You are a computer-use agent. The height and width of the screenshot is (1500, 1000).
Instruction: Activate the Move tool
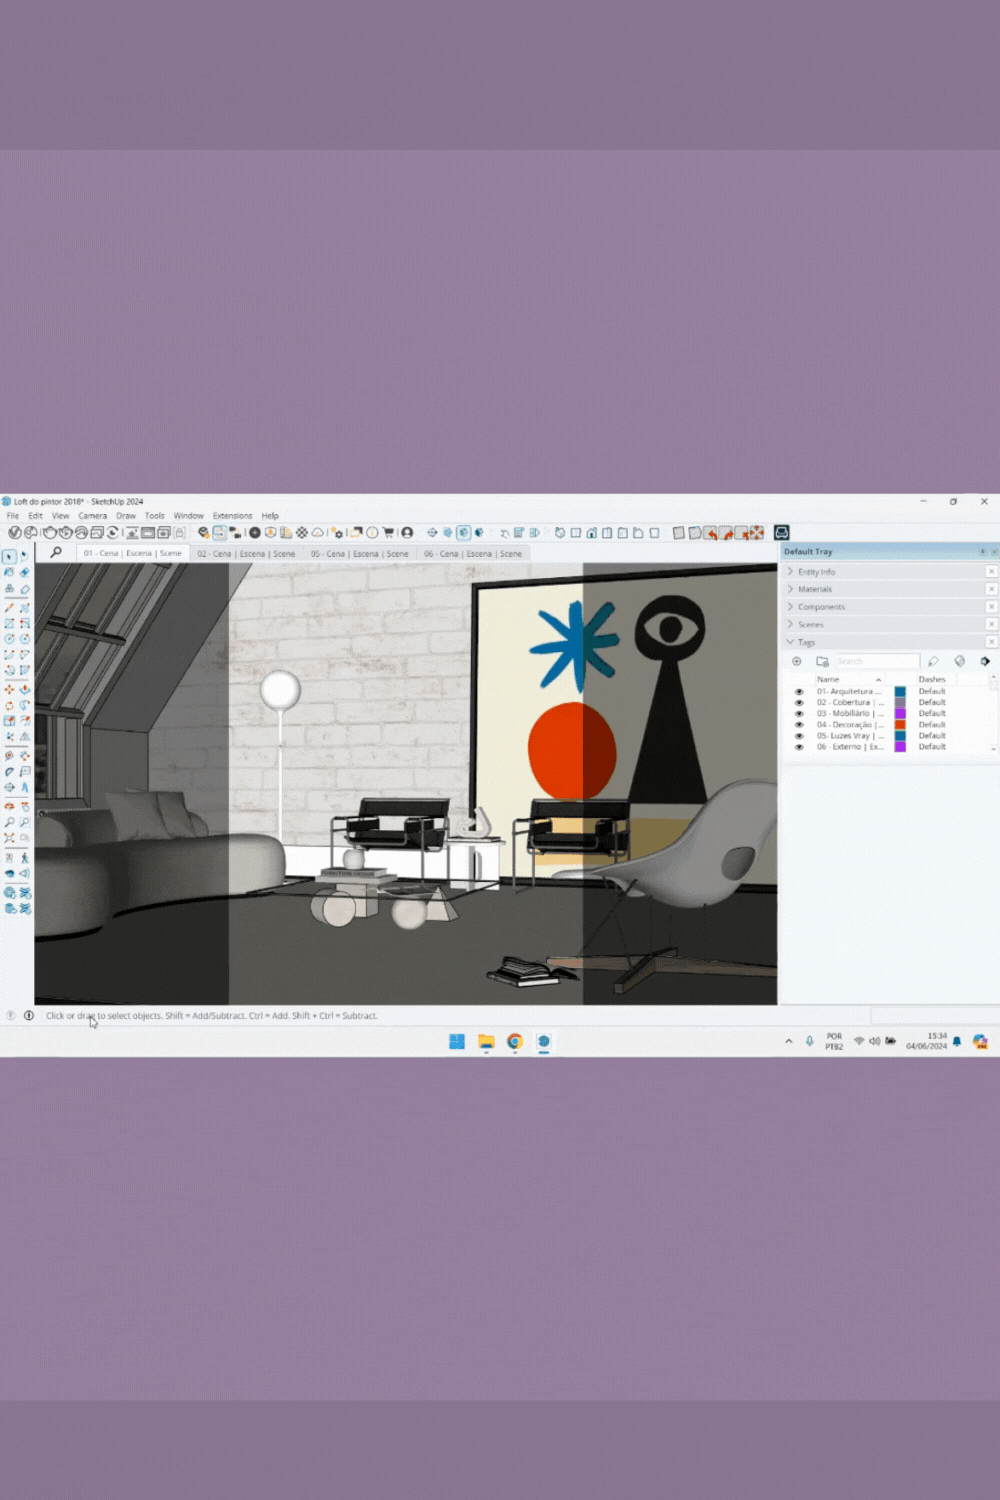click(9, 689)
